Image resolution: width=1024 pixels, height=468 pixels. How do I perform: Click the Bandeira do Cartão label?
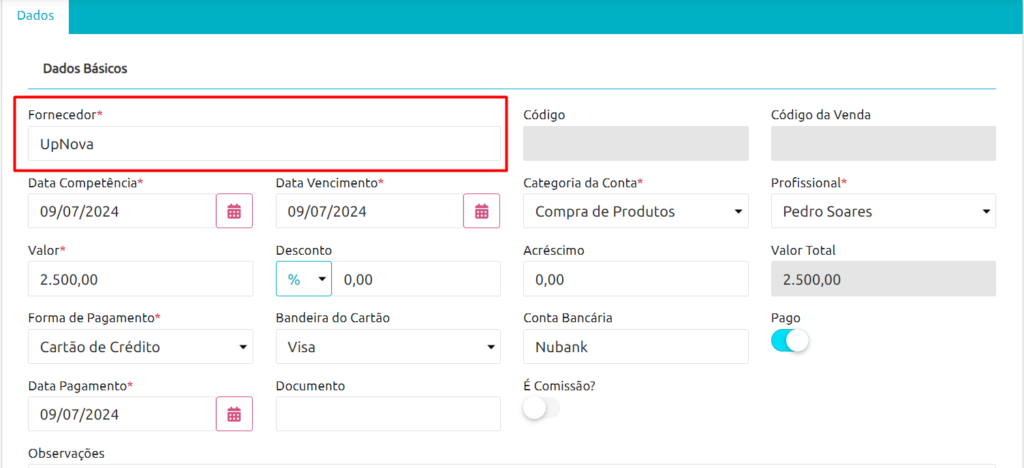(x=332, y=318)
